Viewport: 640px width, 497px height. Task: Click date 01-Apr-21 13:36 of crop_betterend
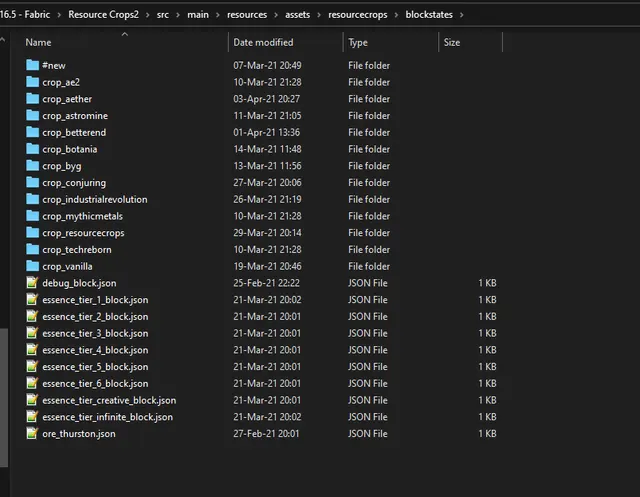click(267, 133)
